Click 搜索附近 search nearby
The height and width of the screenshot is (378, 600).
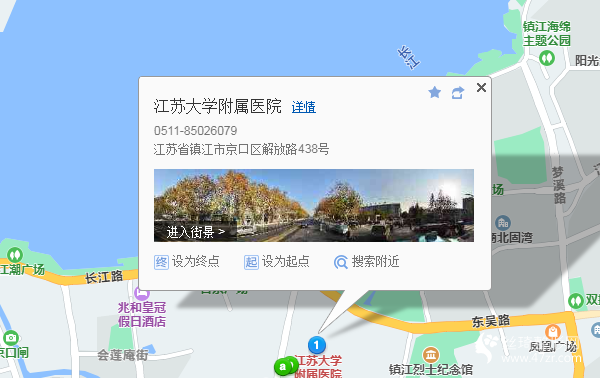pos(367,262)
